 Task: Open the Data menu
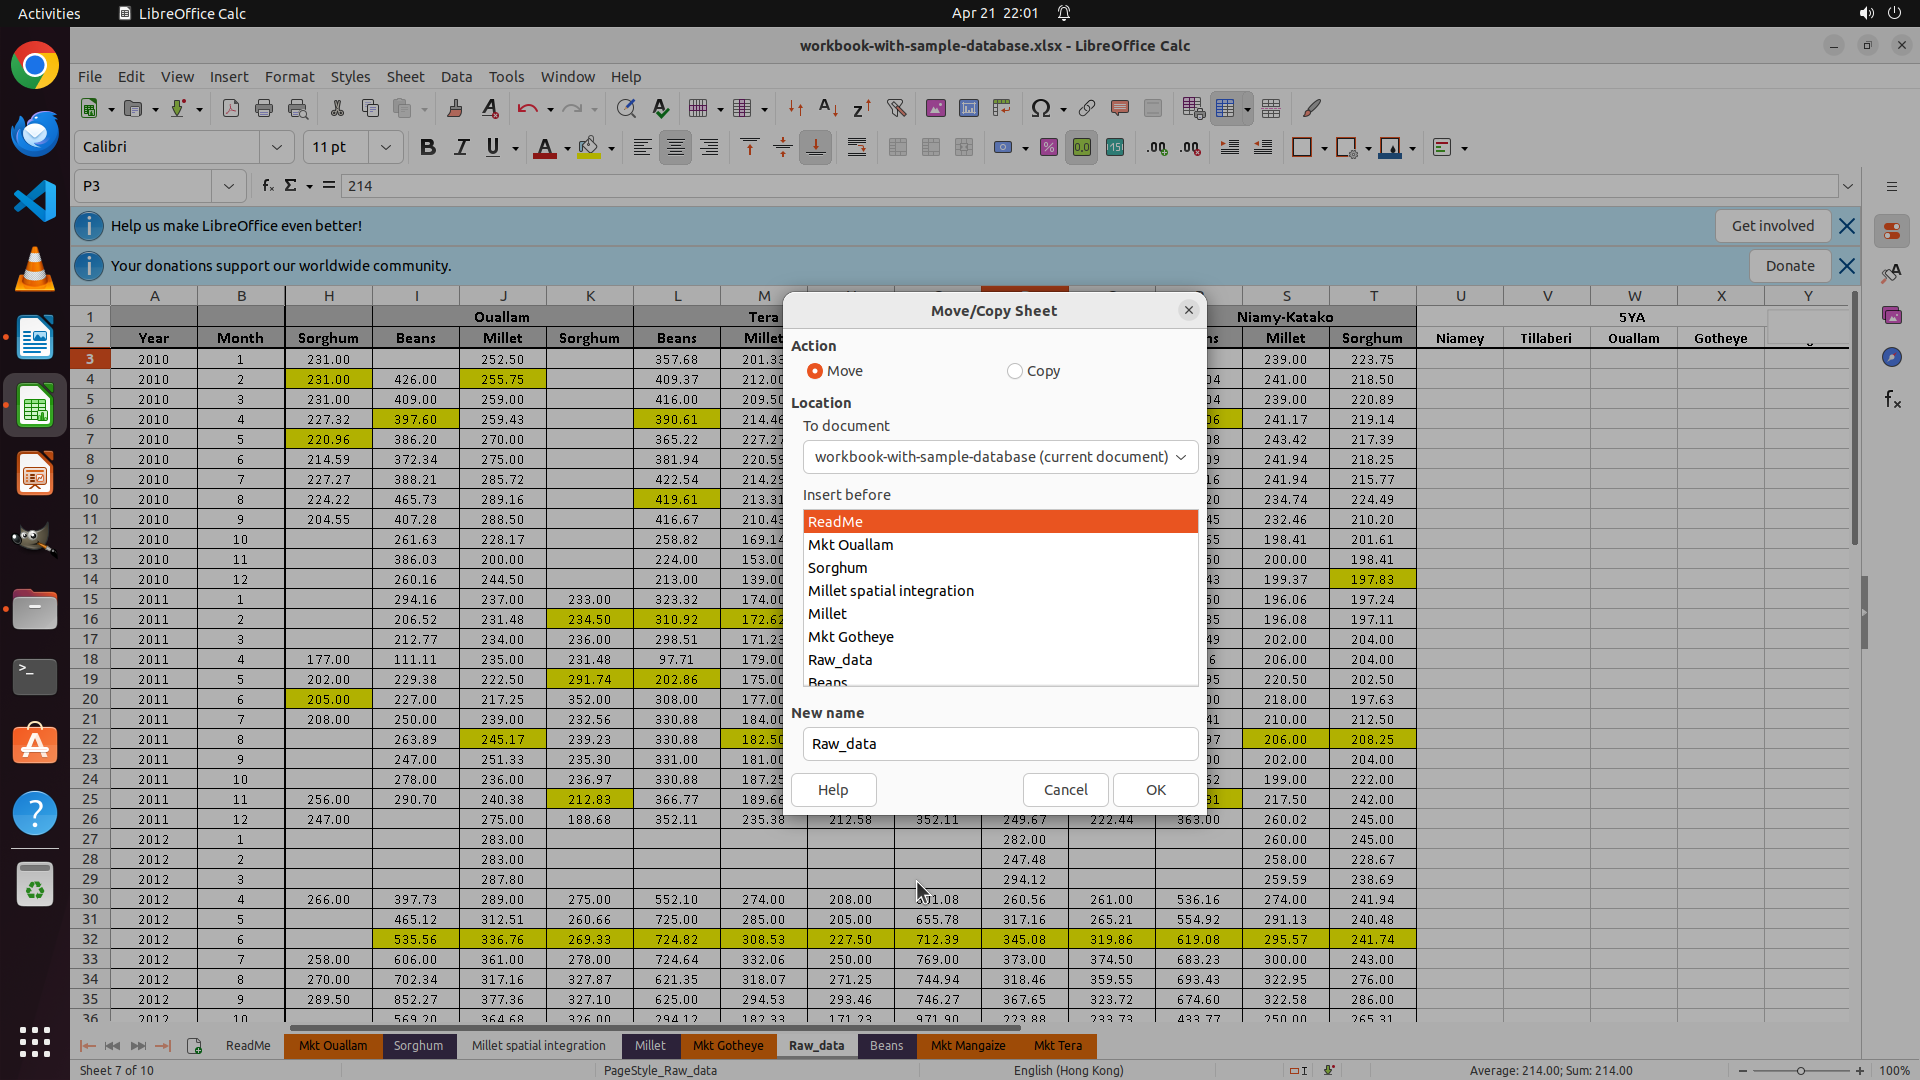pyautogui.click(x=456, y=77)
